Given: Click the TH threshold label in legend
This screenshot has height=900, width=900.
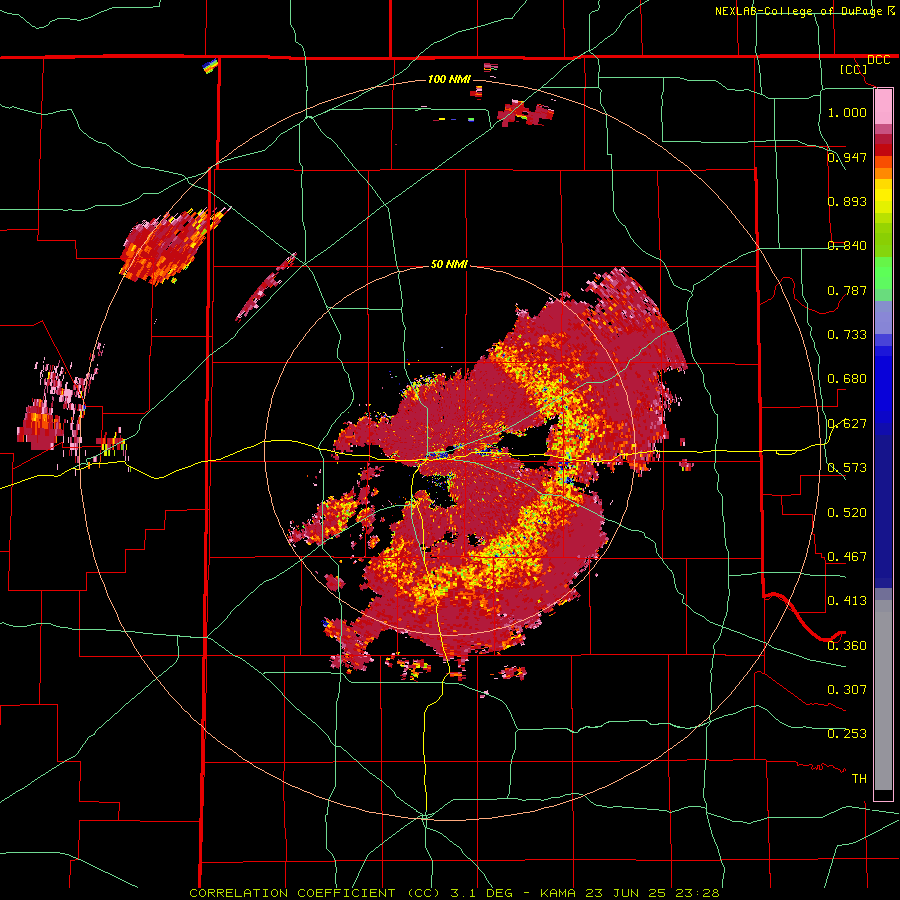Looking at the screenshot, I should 859,778.
